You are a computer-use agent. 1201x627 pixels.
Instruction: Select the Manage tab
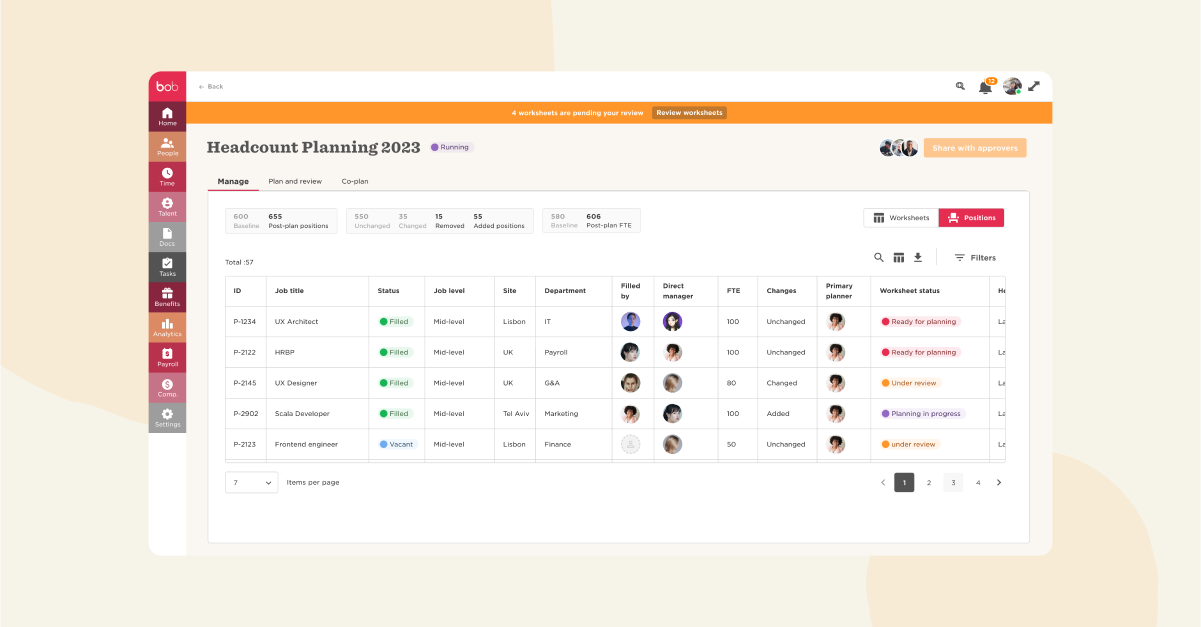coord(233,181)
